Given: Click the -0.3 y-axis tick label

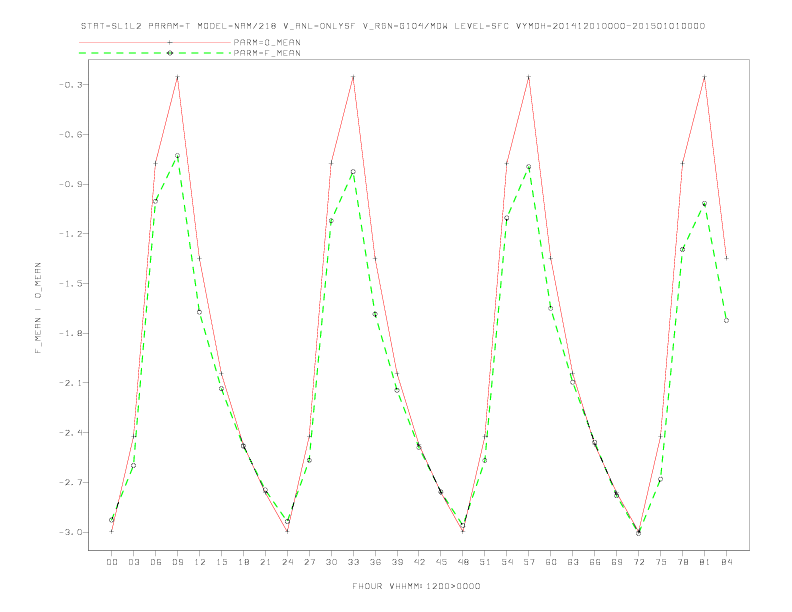Looking at the screenshot, I should (70, 85).
